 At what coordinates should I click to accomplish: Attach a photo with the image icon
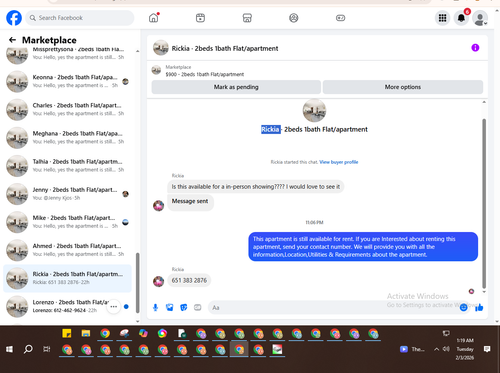170,307
